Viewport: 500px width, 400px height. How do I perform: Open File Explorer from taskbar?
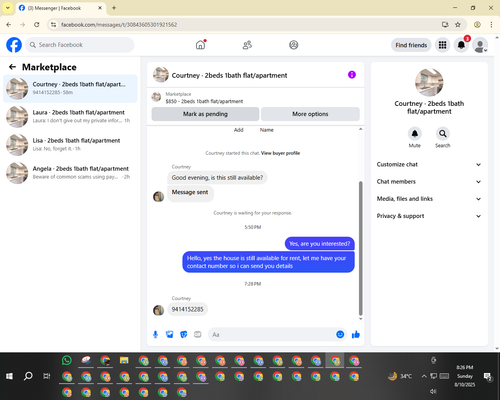[124, 360]
